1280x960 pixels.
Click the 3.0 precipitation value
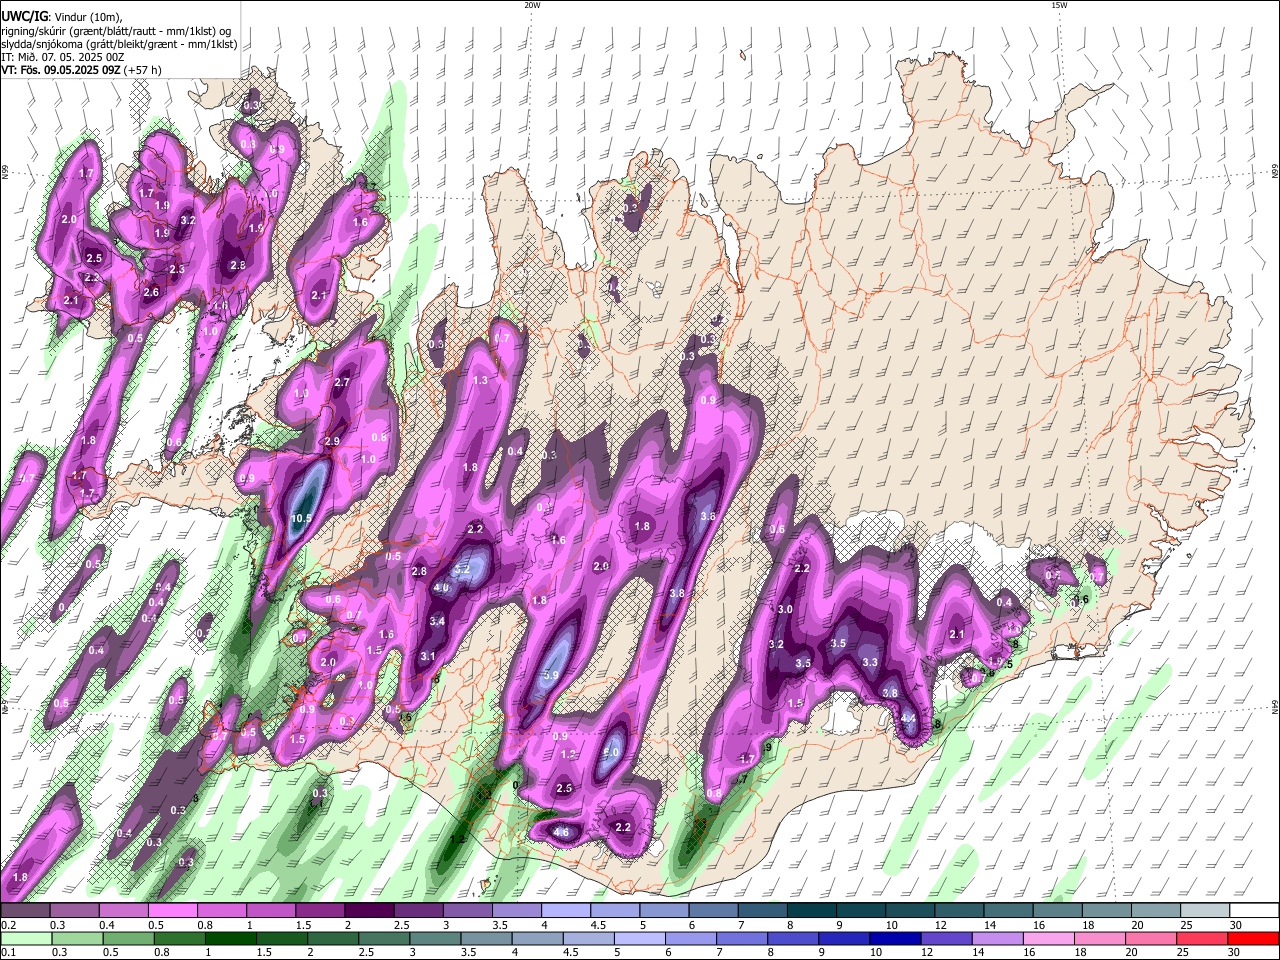[x=784, y=610]
